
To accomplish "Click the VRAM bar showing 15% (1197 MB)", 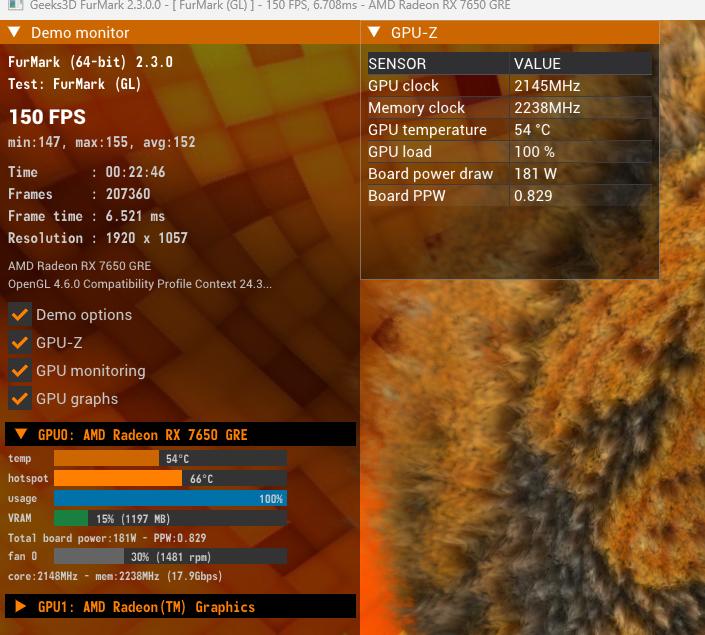I will (x=170, y=518).
